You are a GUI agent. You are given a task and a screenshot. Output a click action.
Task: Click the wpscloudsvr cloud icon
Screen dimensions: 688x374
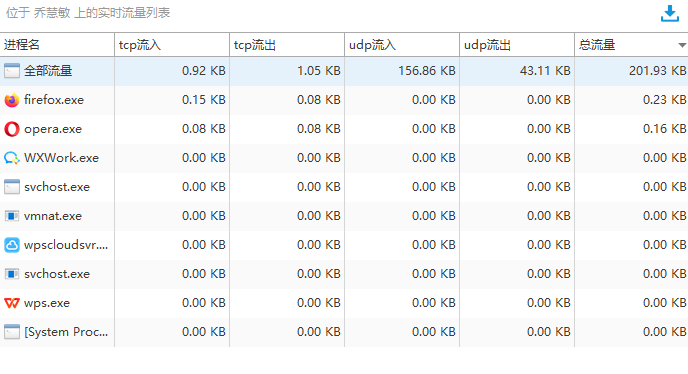coord(12,245)
